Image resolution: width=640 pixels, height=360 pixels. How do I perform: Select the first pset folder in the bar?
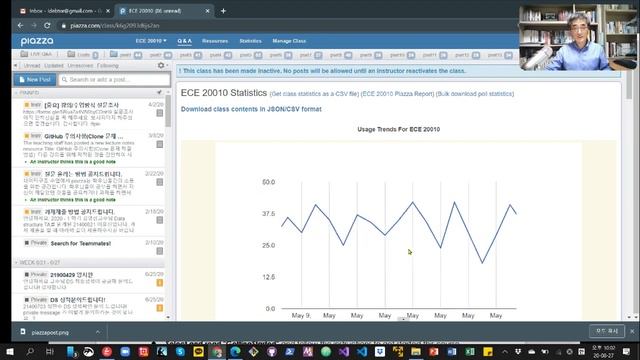point(126,54)
